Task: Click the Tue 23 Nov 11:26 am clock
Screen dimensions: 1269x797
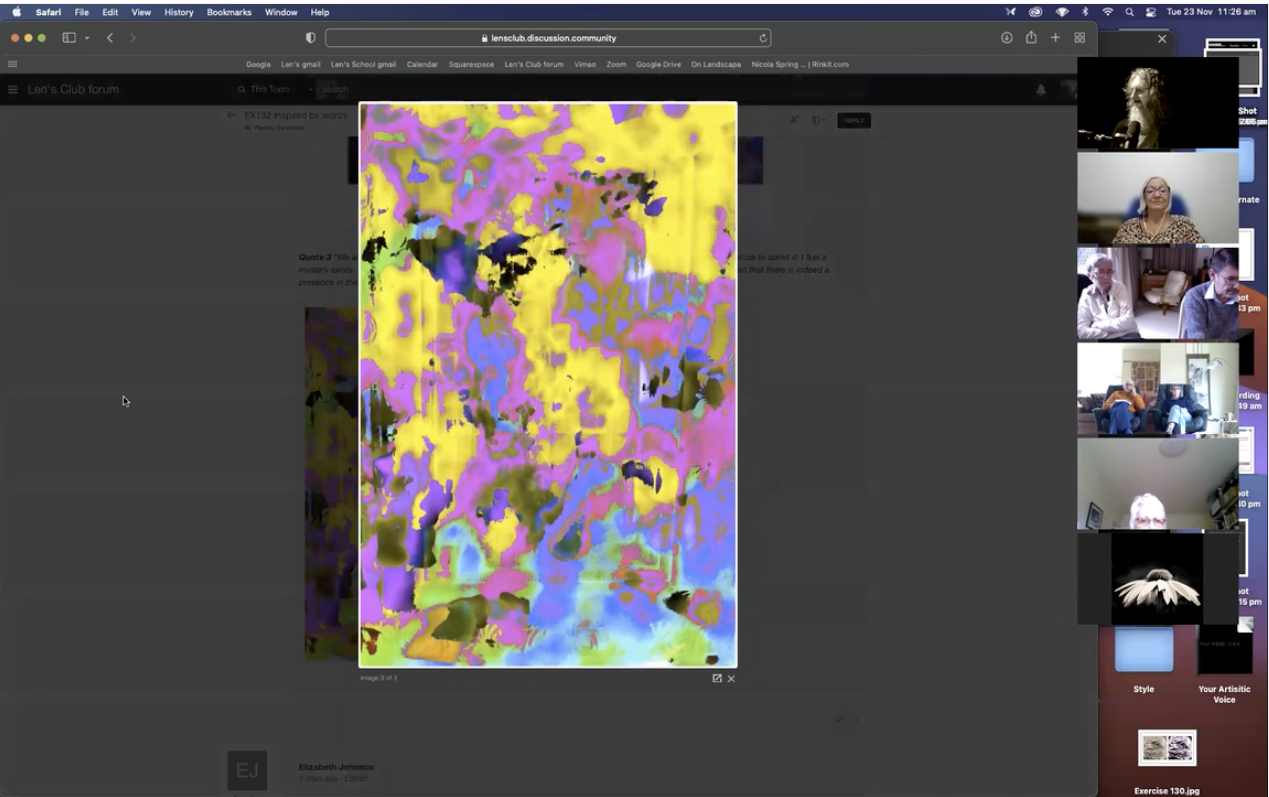Action: pyautogui.click(x=1211, y=12)
